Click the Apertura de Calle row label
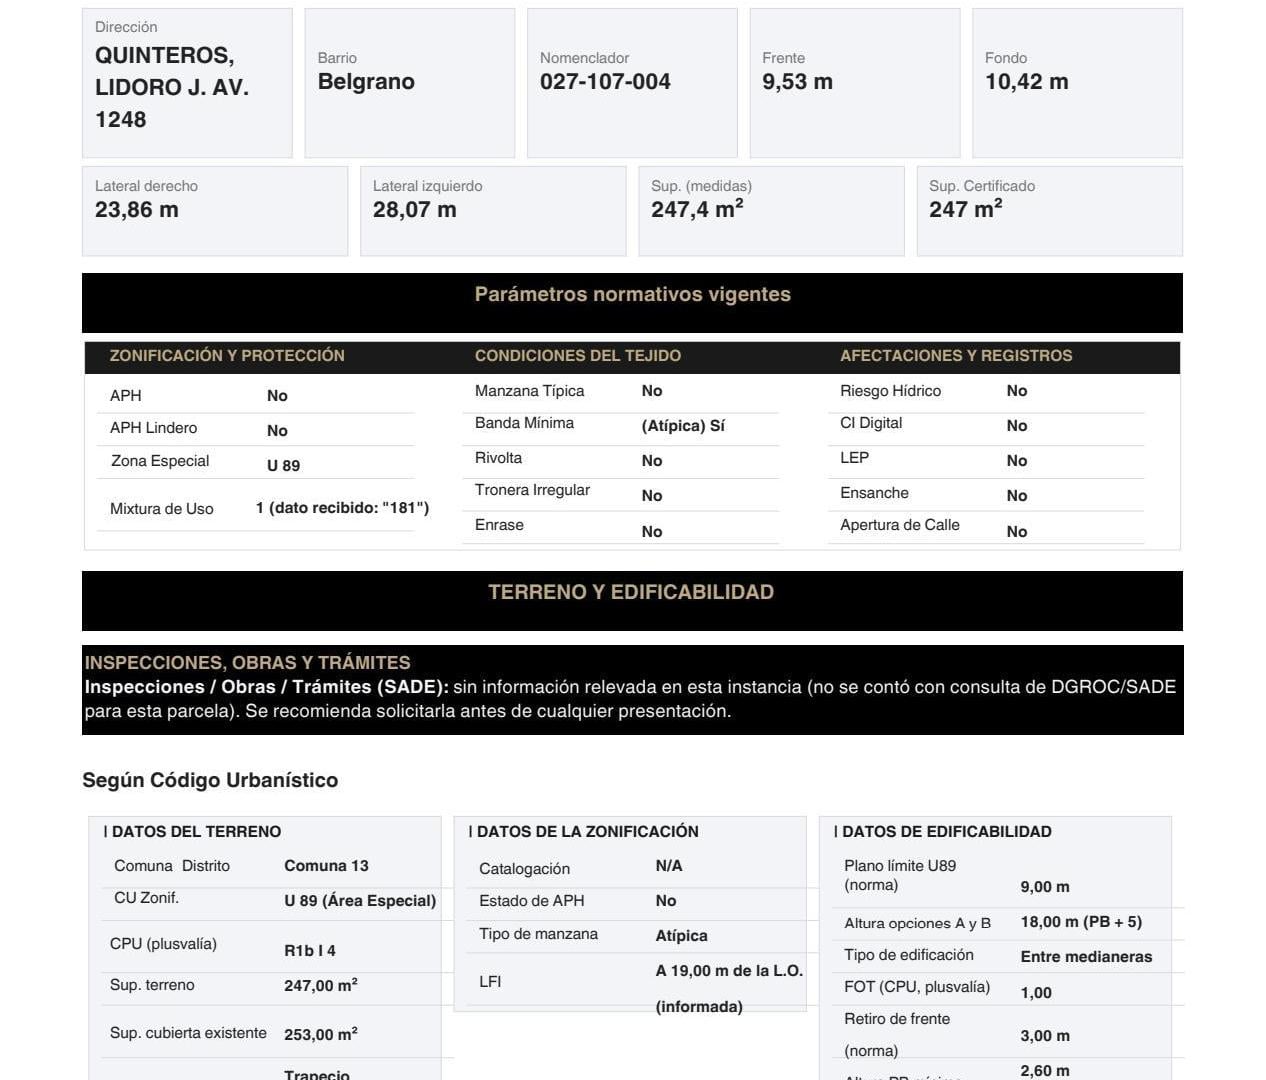The width and height of the screenshot is (1266, 1080). pyautogui.click(x=900, y=525)
